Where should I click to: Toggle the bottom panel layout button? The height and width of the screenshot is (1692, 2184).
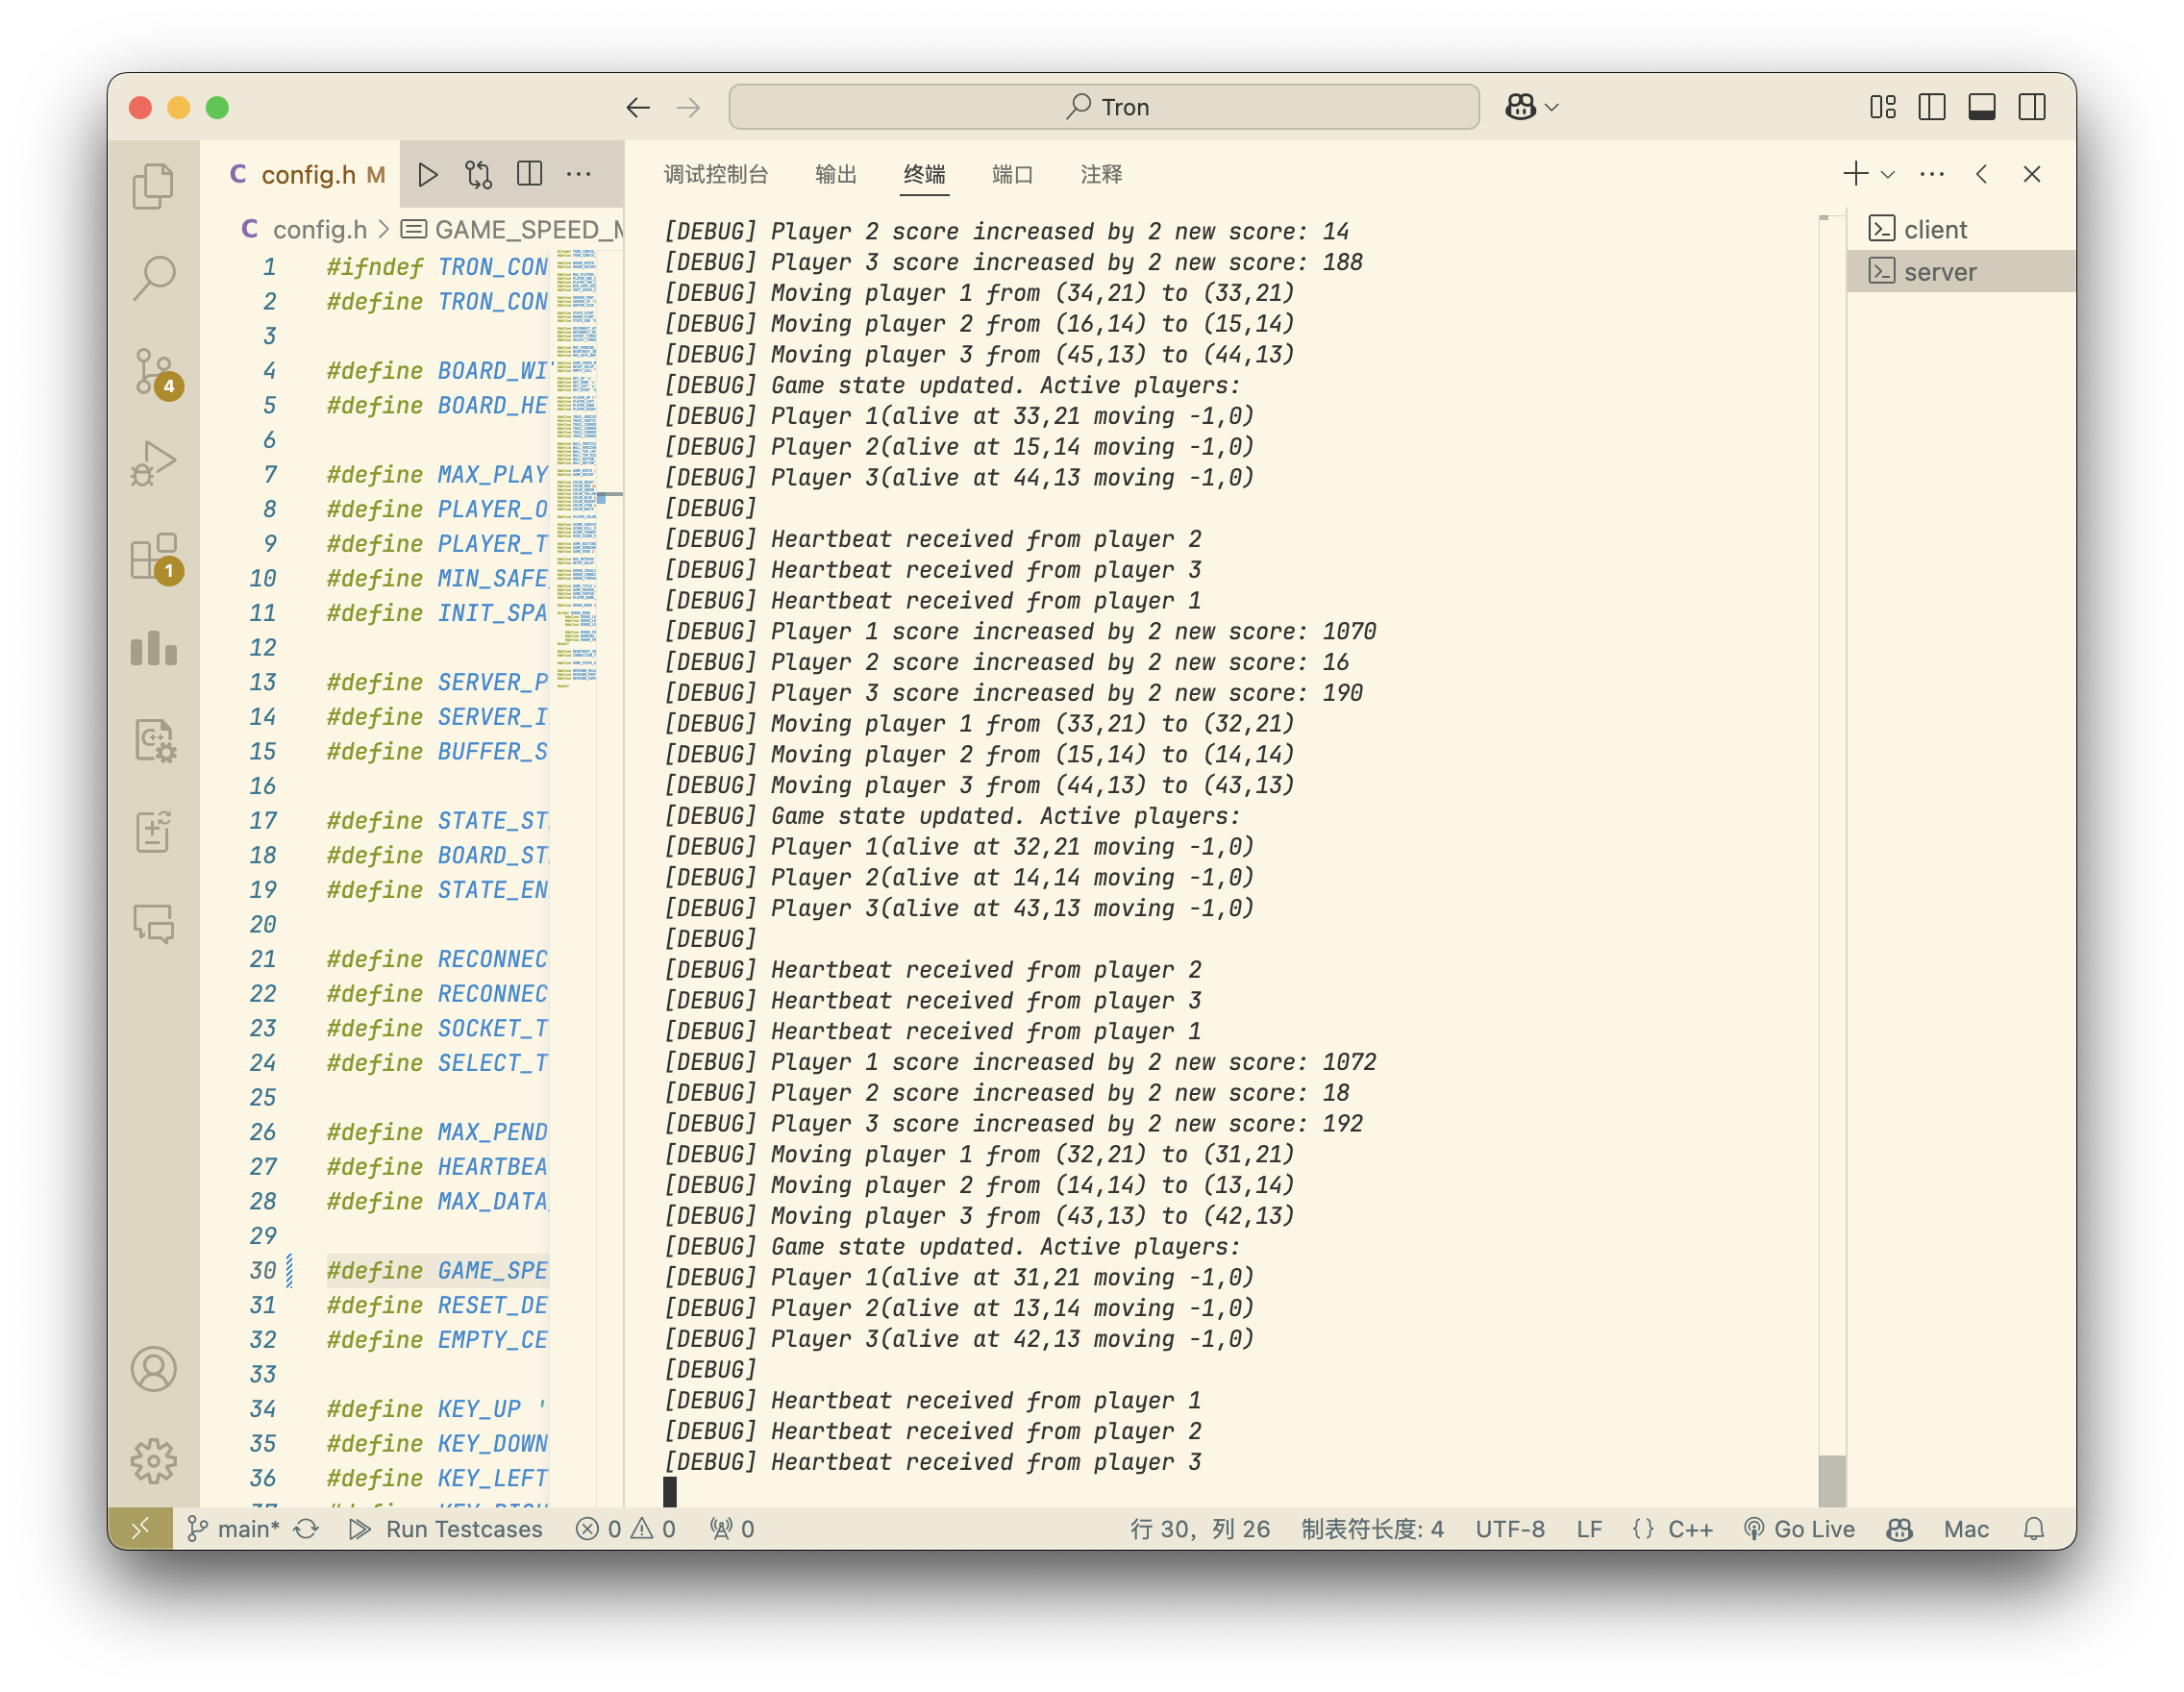click(x=1981, y=107)
